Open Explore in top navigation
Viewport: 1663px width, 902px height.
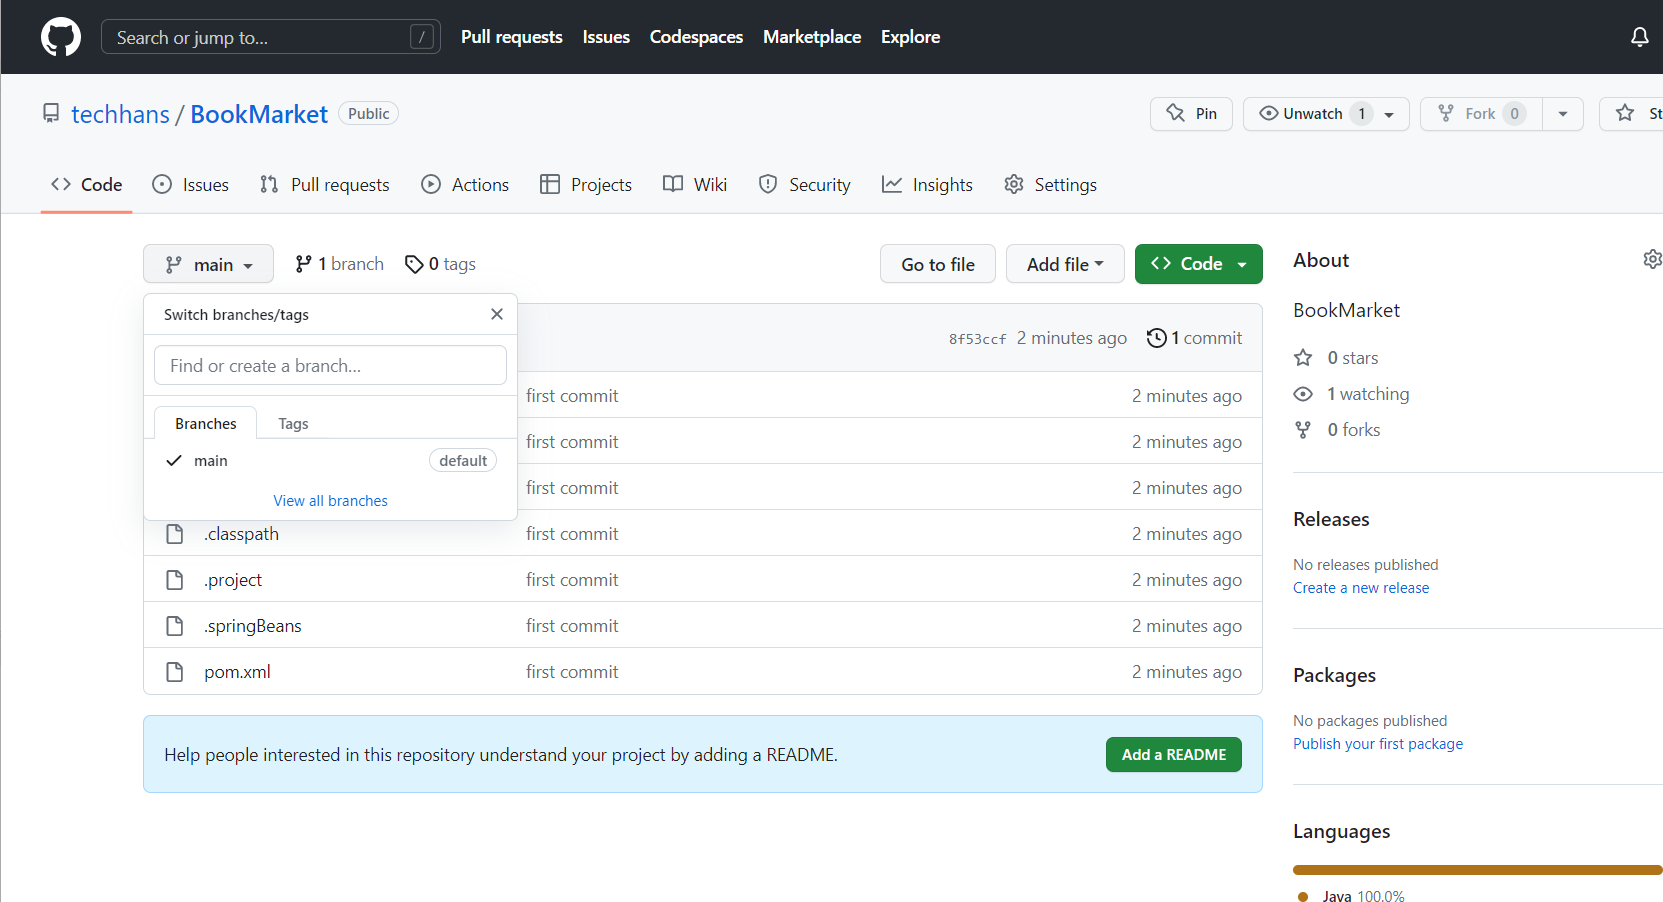click(910, 37)
